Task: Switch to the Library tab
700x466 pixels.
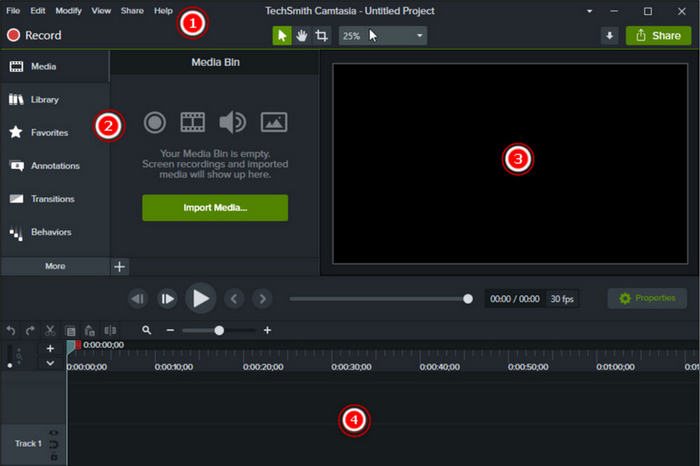Action: coord(54,100)
